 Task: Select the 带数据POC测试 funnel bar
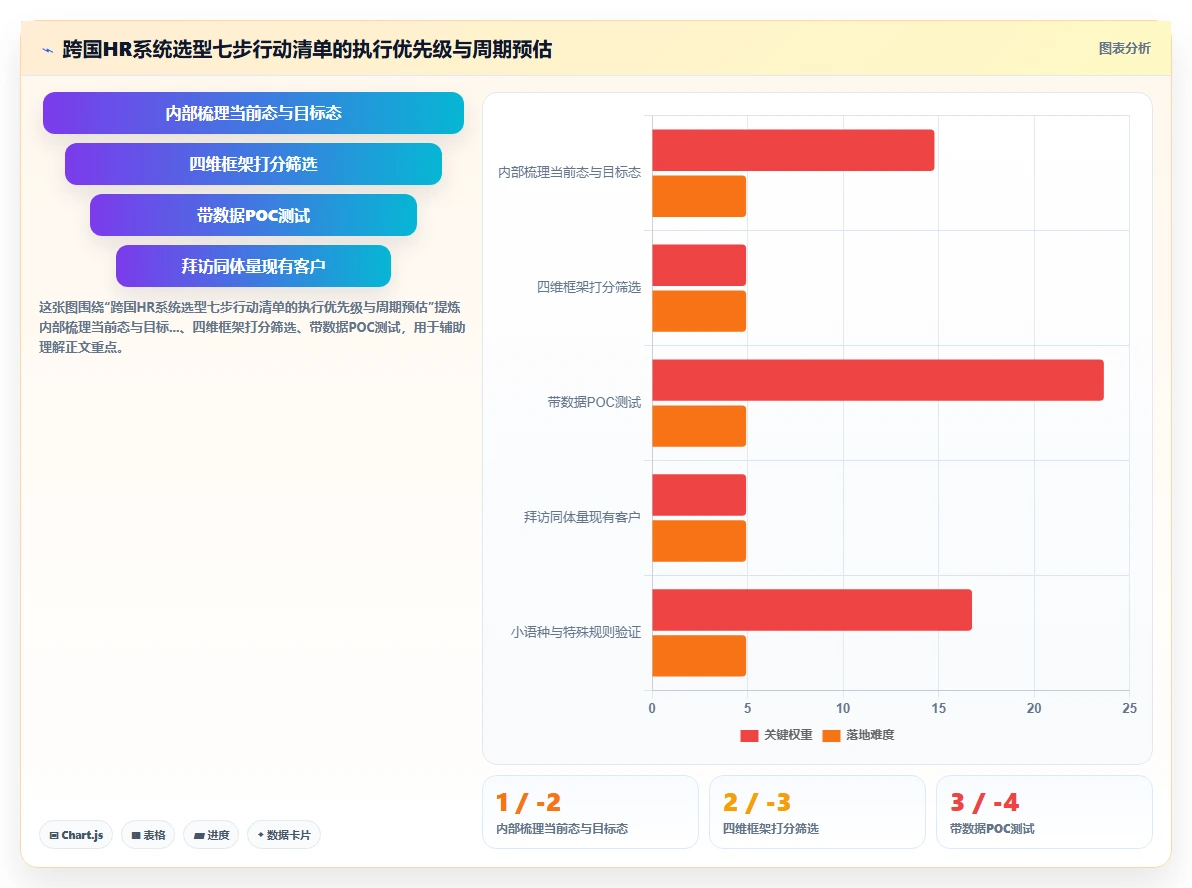pos(253,215)
